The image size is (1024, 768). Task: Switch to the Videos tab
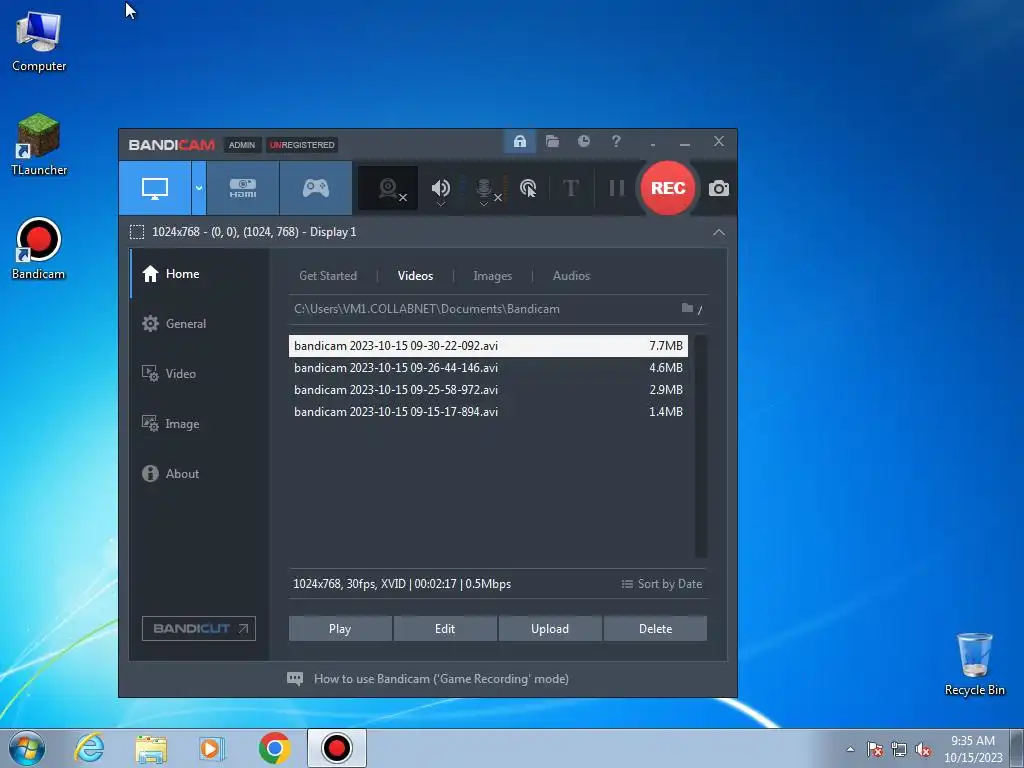pos(415,276)
